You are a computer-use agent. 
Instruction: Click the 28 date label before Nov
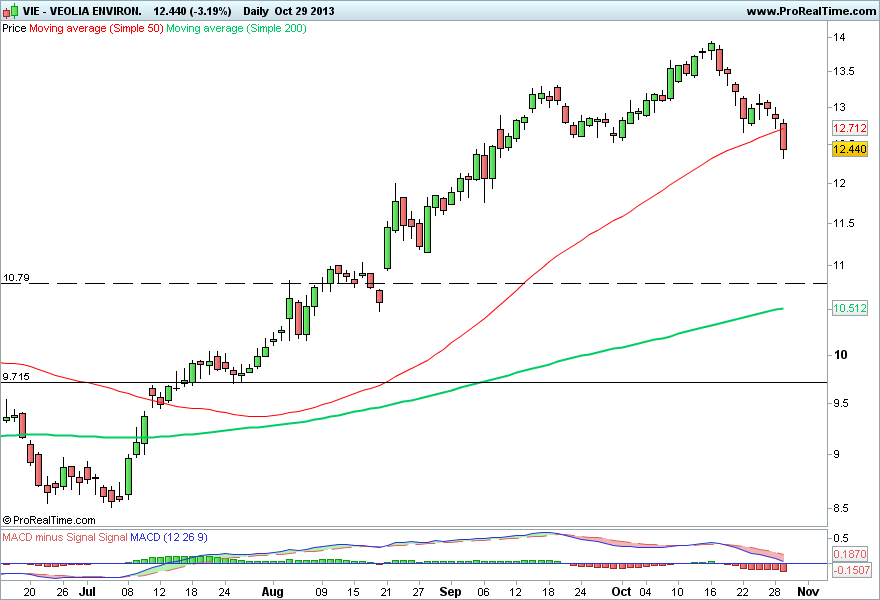point(774,592)
